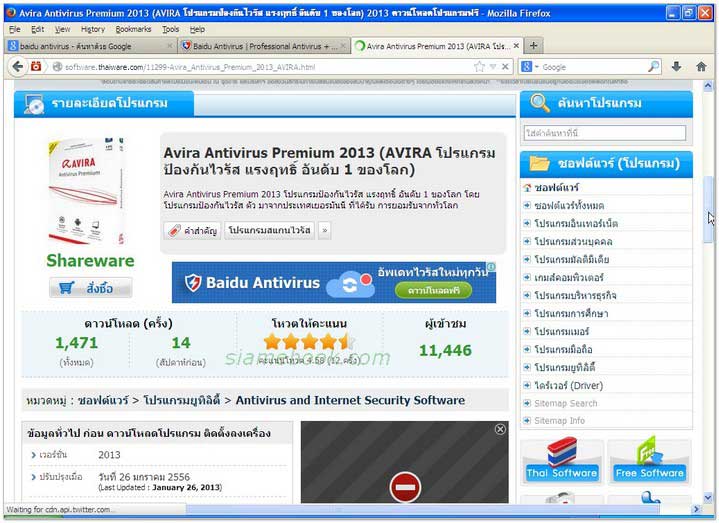Open the address bar history dropdown arrow
Viewport: 719px width, 523px height.
[493, 67]
